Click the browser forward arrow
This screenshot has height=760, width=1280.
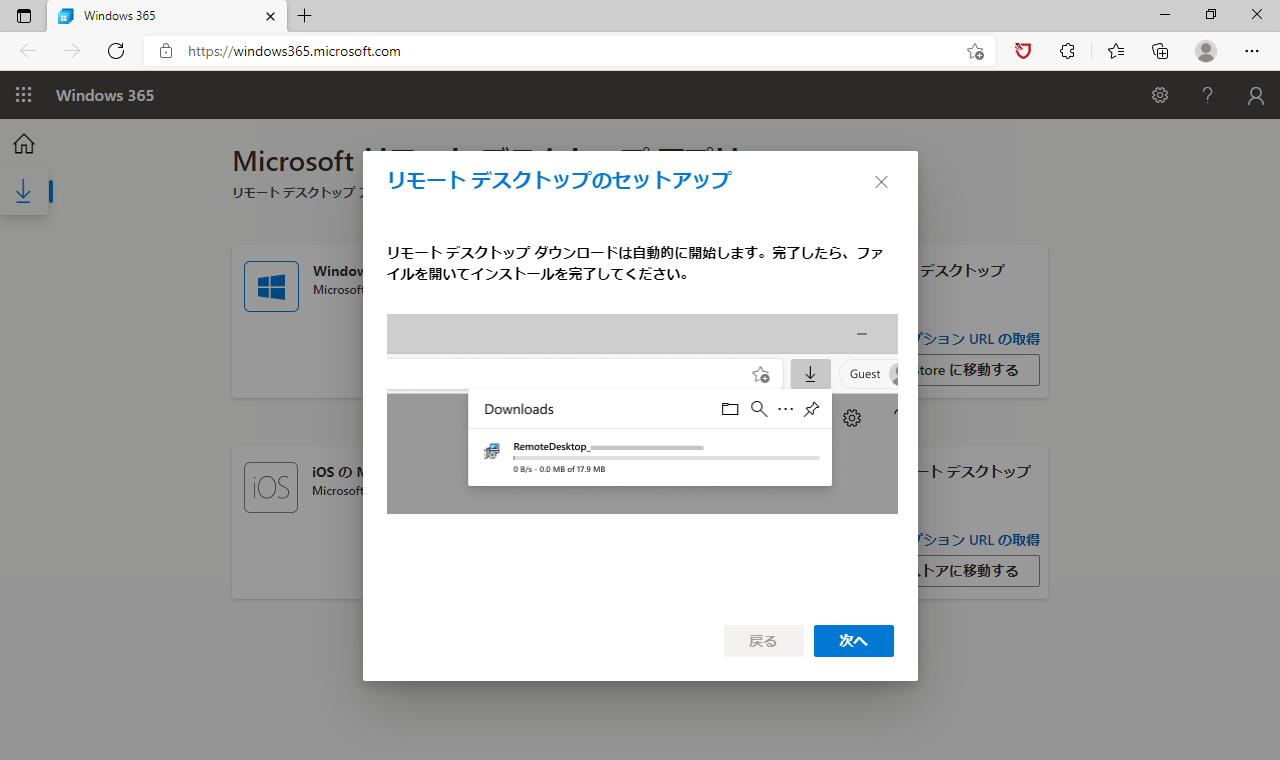(72, 51)
